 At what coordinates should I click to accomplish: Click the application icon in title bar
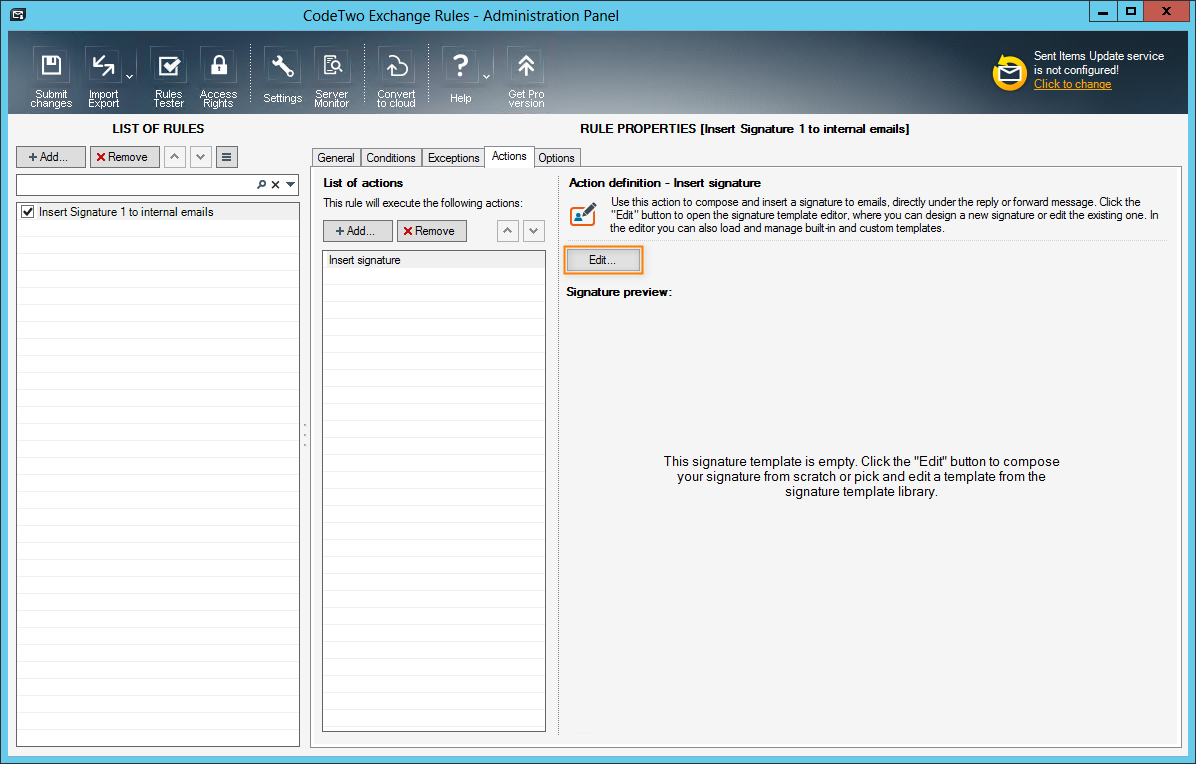(18, 14)
